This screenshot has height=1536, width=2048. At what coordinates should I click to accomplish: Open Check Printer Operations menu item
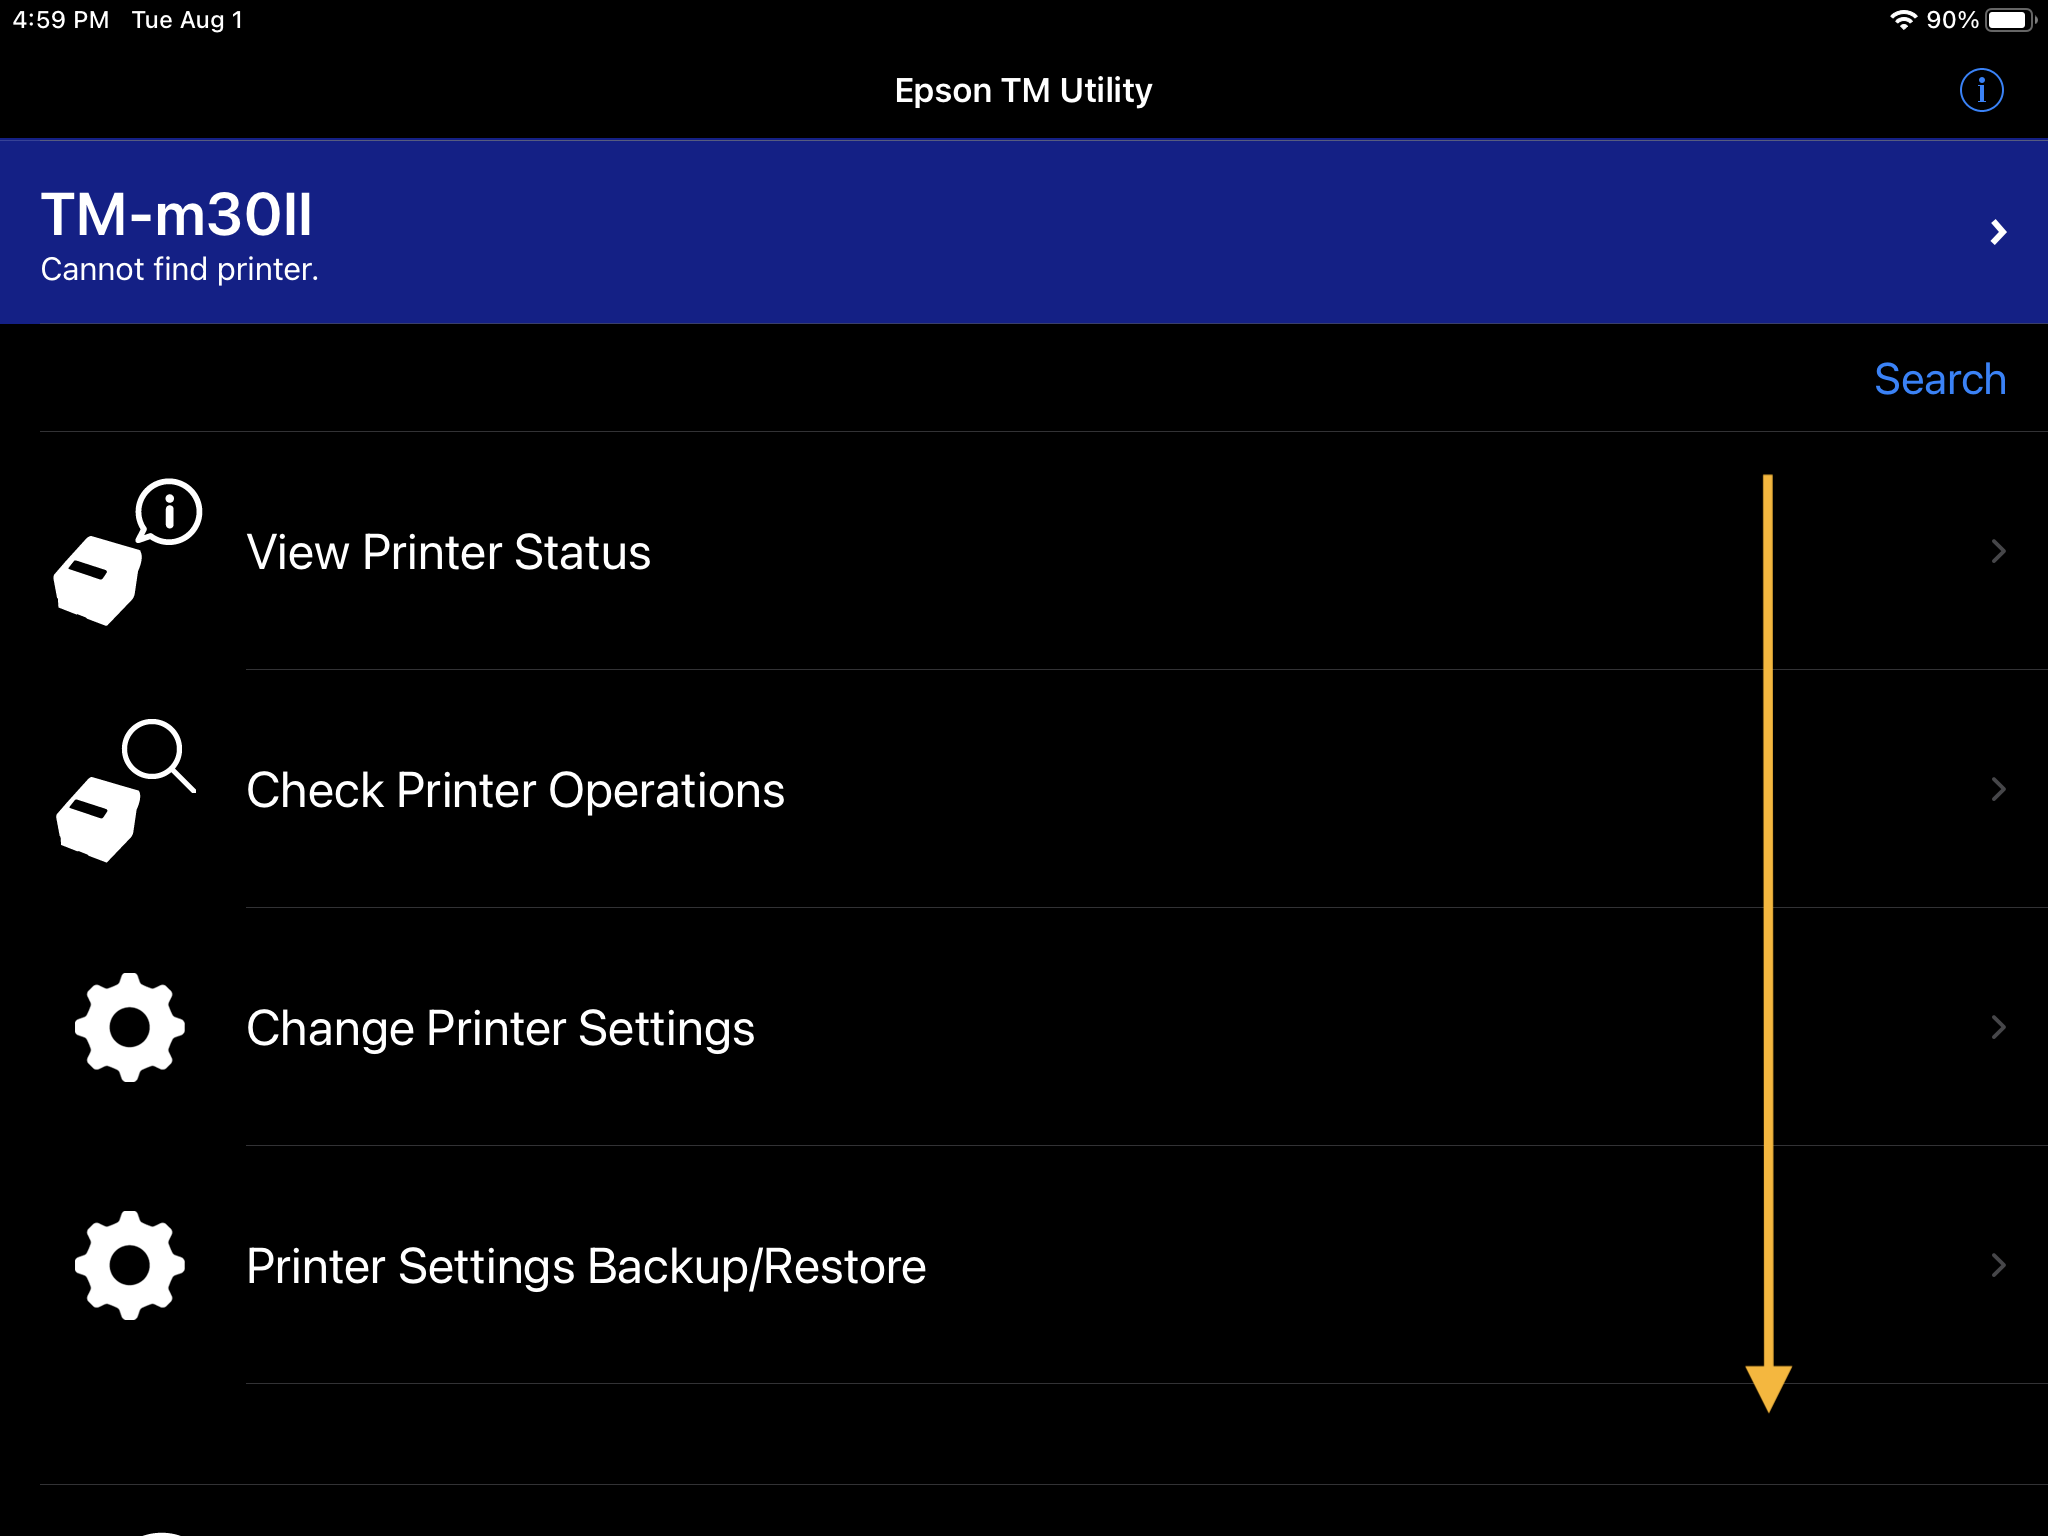pos(515,790)
